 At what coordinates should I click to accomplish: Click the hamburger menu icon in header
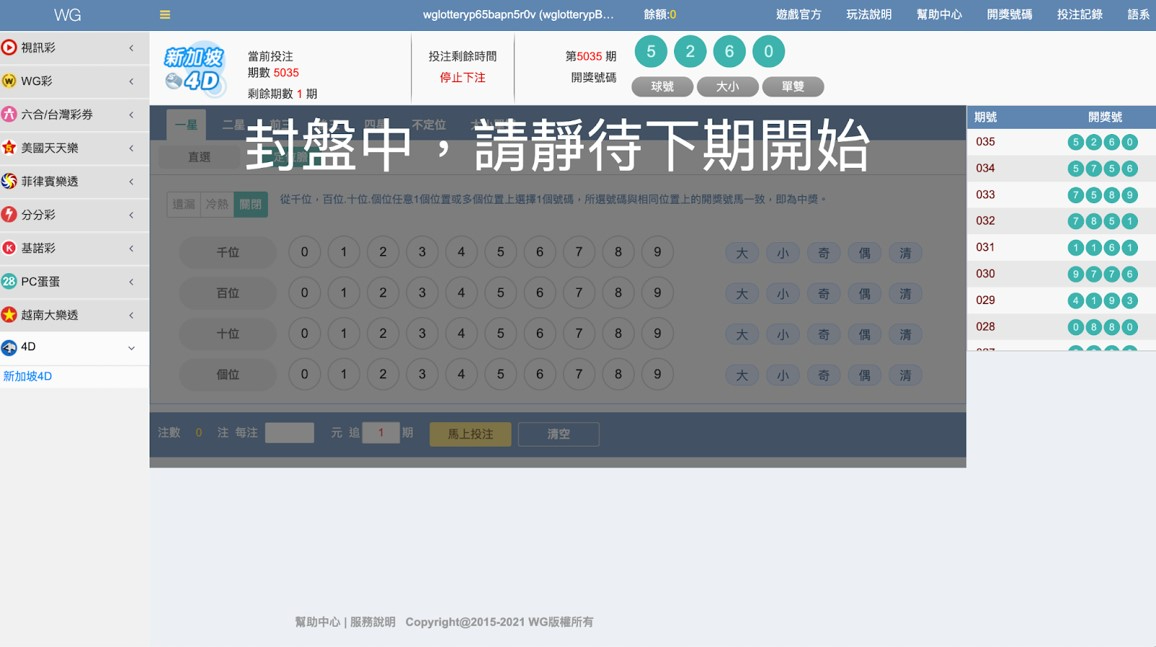click(165, 15)
